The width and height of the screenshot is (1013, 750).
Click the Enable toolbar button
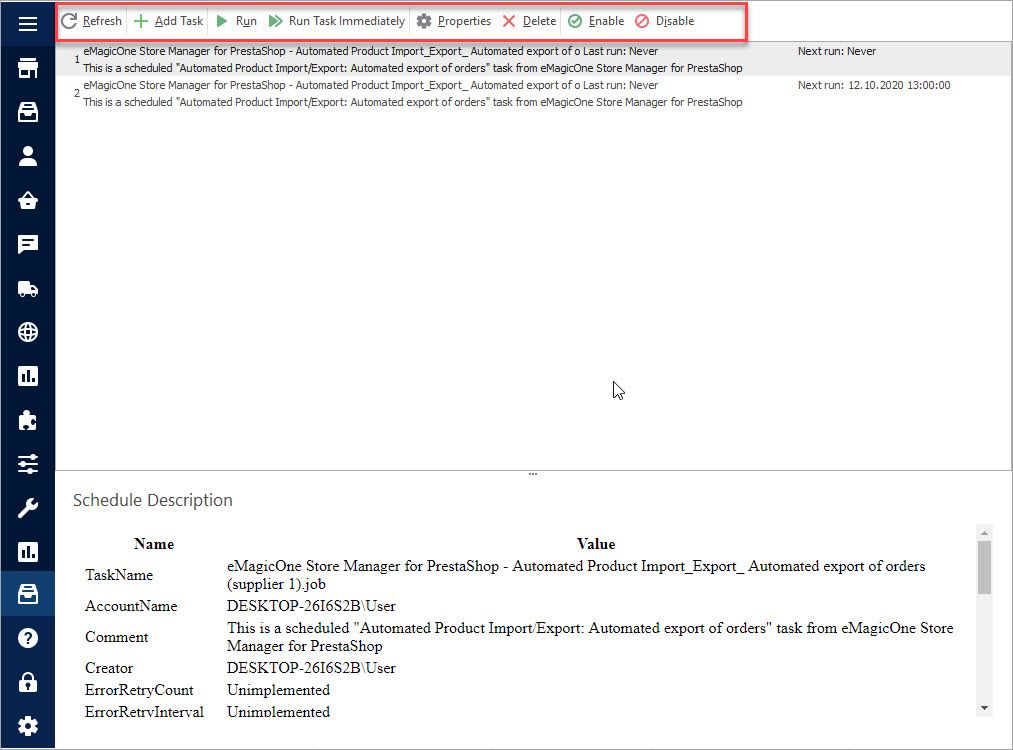pyautogui.click(x=596, y=21)
